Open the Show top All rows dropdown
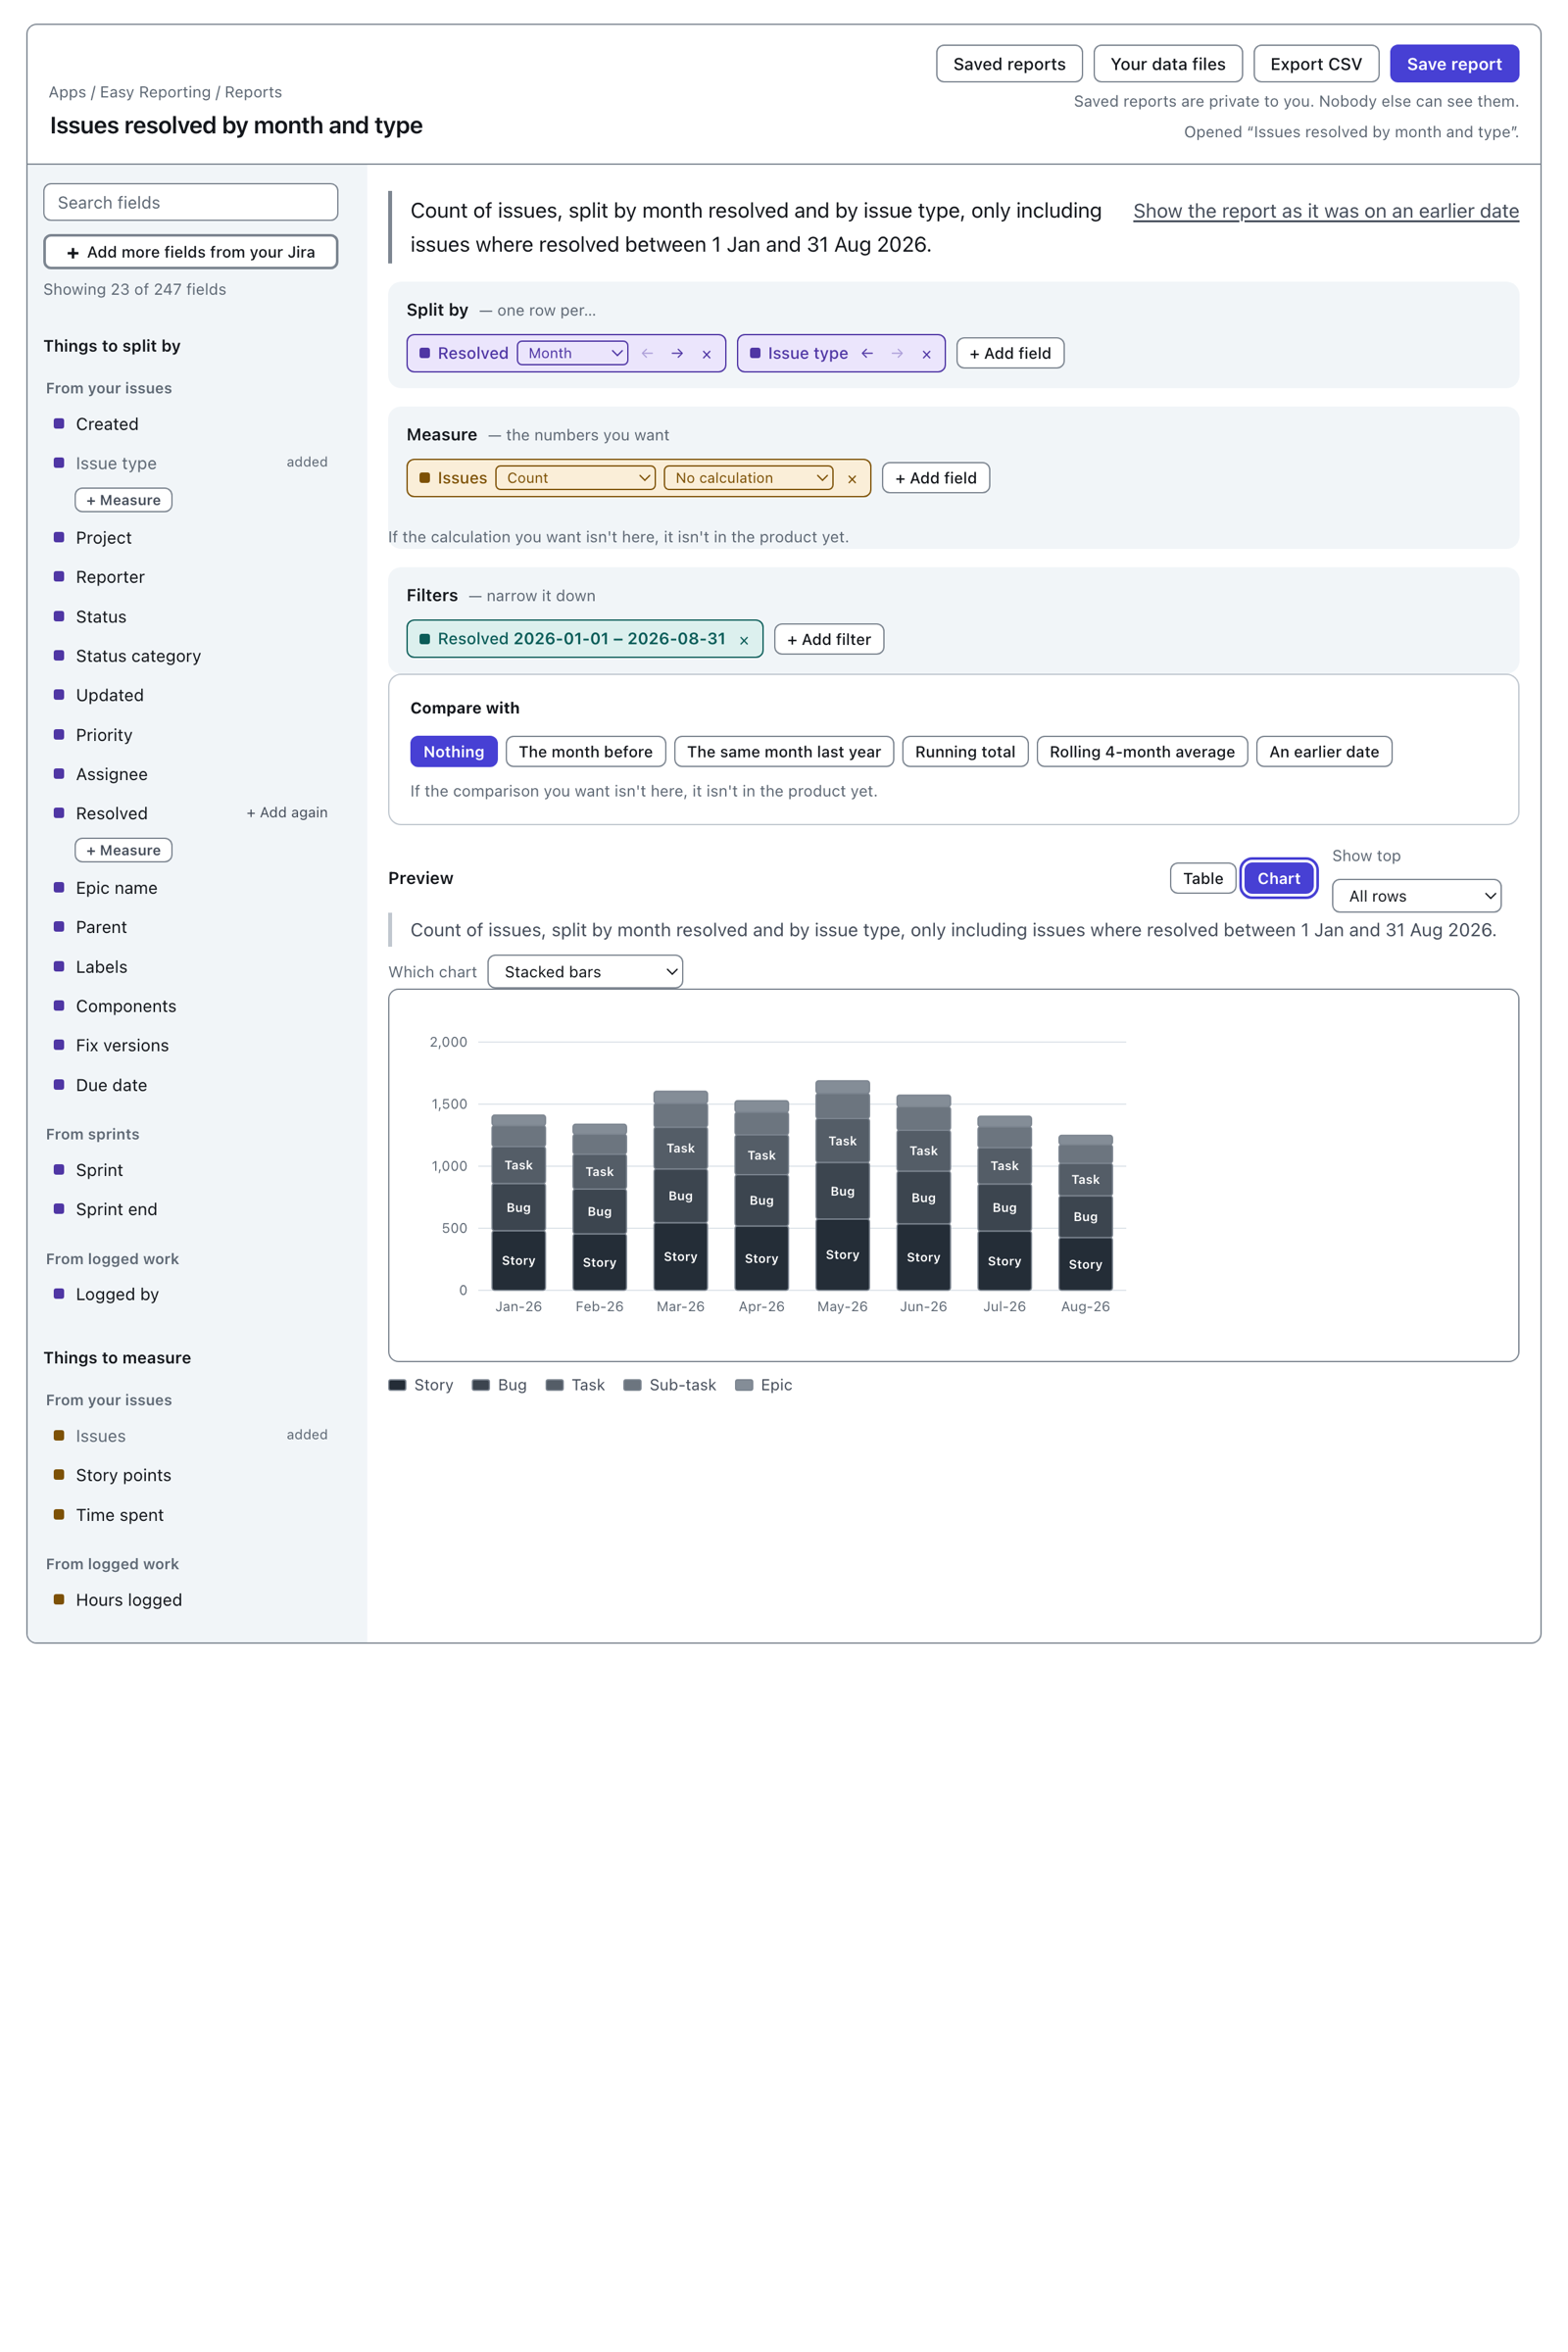Screen dimensions: 1568x2352 point(1416,896)
